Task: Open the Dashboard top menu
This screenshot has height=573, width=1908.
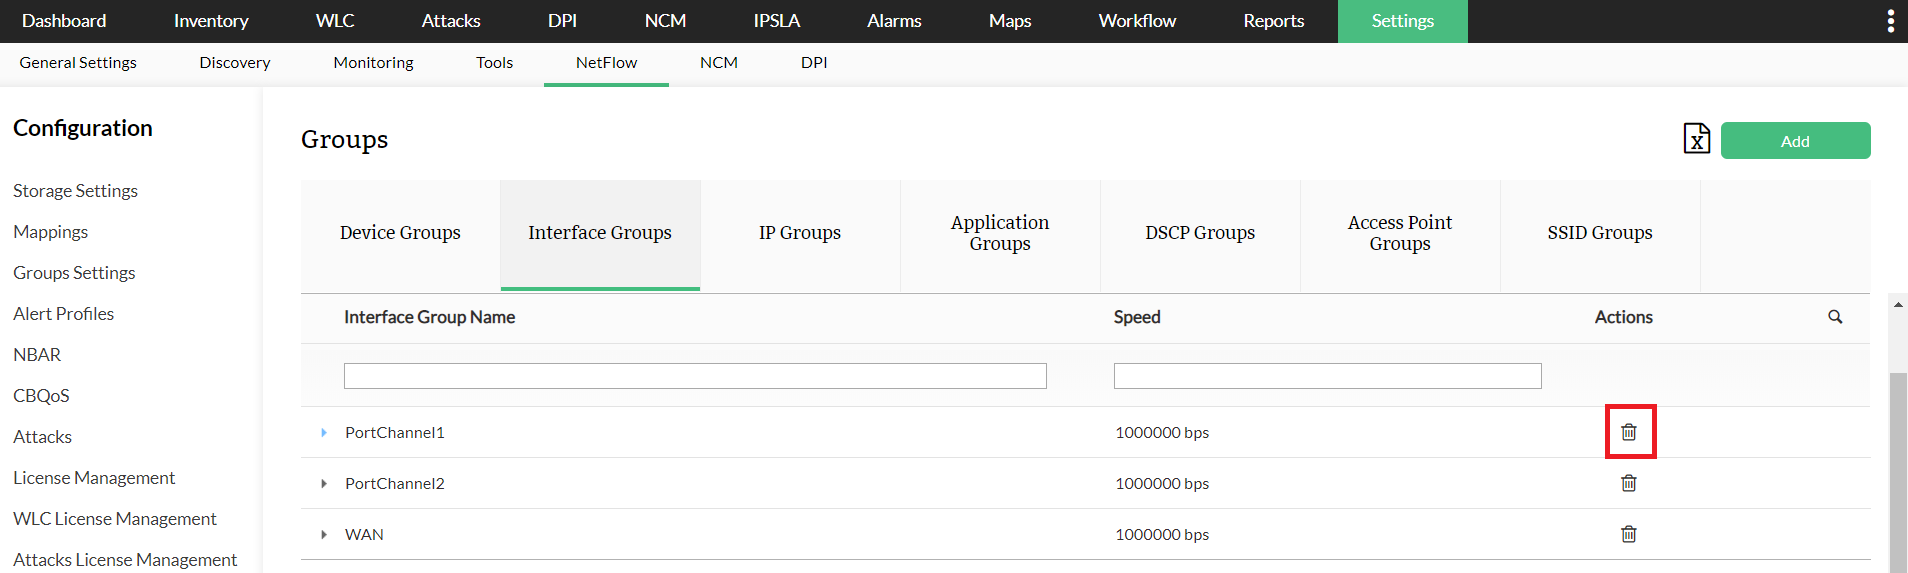Action: (64, 21)
